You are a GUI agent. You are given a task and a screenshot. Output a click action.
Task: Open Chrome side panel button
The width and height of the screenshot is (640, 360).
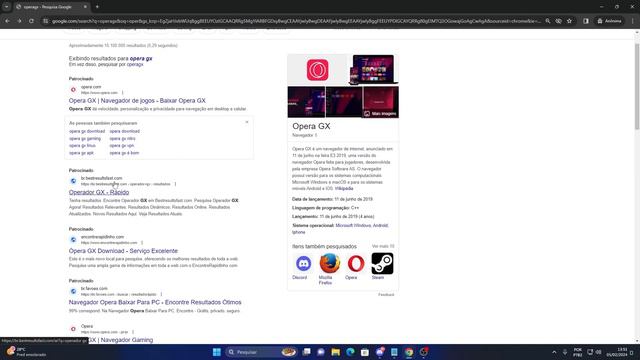586,21
